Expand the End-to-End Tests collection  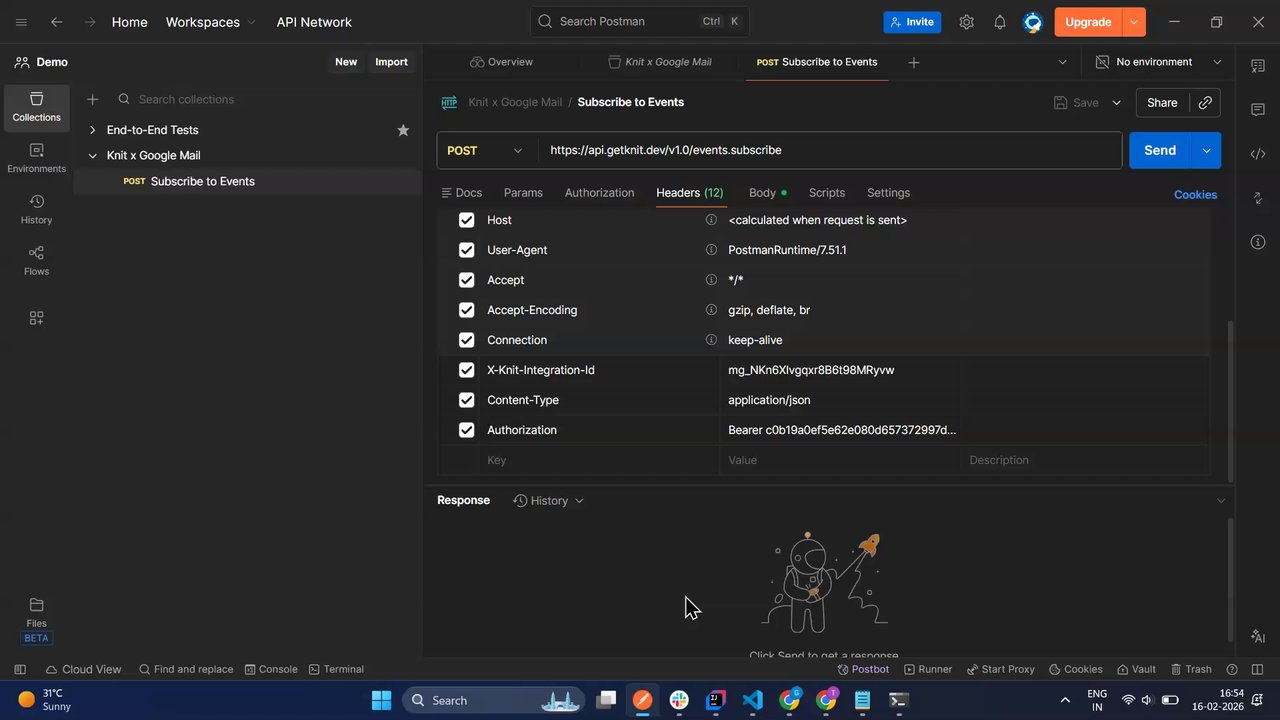pos(93,130)
